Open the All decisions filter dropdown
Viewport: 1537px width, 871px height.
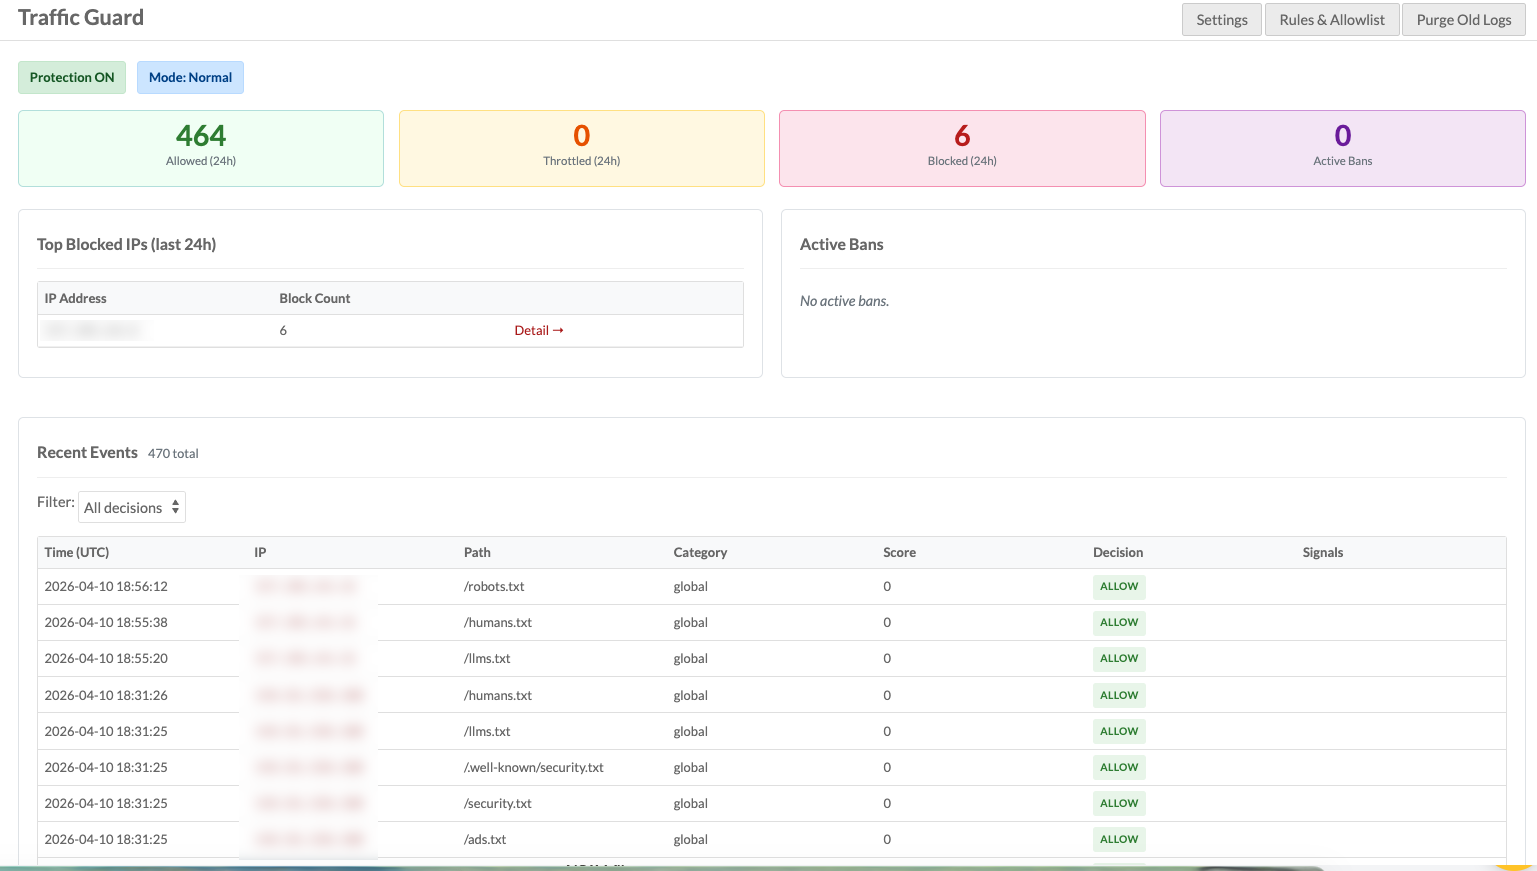coord(131,506)
